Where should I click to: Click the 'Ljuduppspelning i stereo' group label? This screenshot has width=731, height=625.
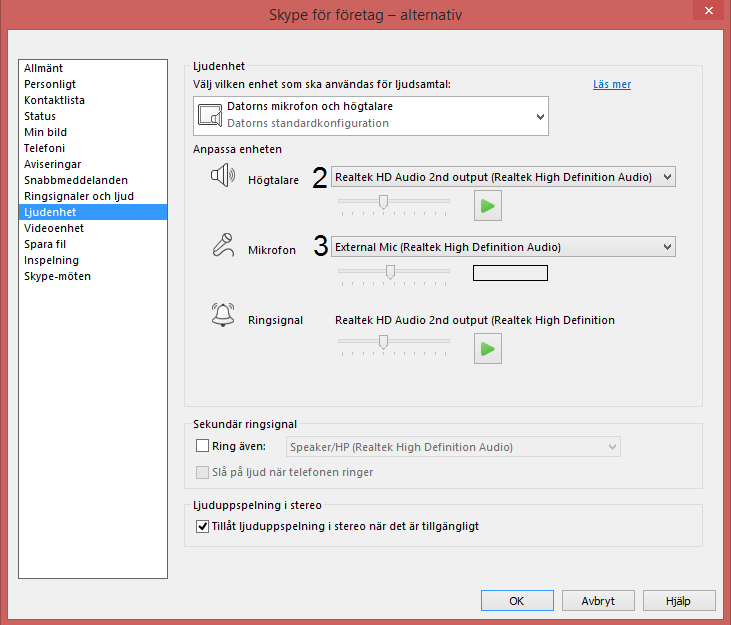click(x=257, y=505)
